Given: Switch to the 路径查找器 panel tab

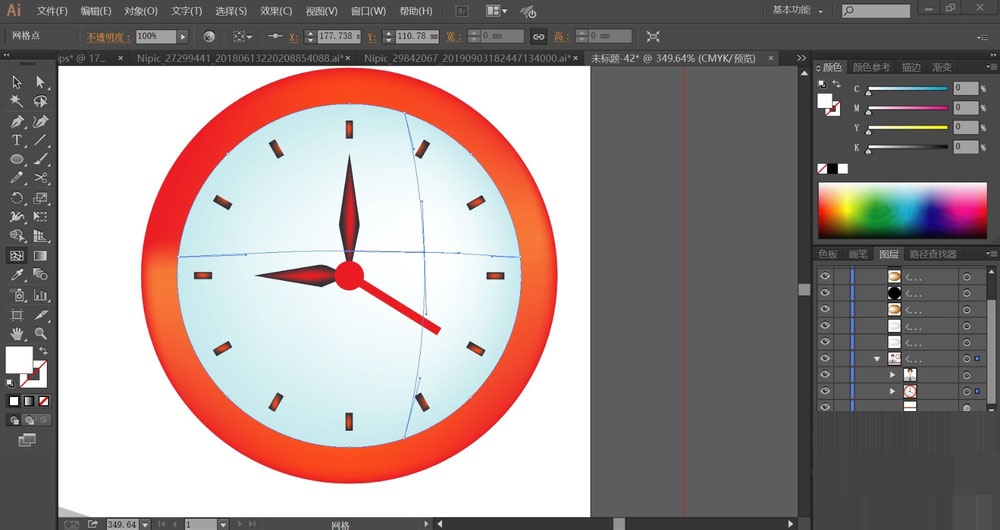Looking at the screenshot, I should coord(933,254).
